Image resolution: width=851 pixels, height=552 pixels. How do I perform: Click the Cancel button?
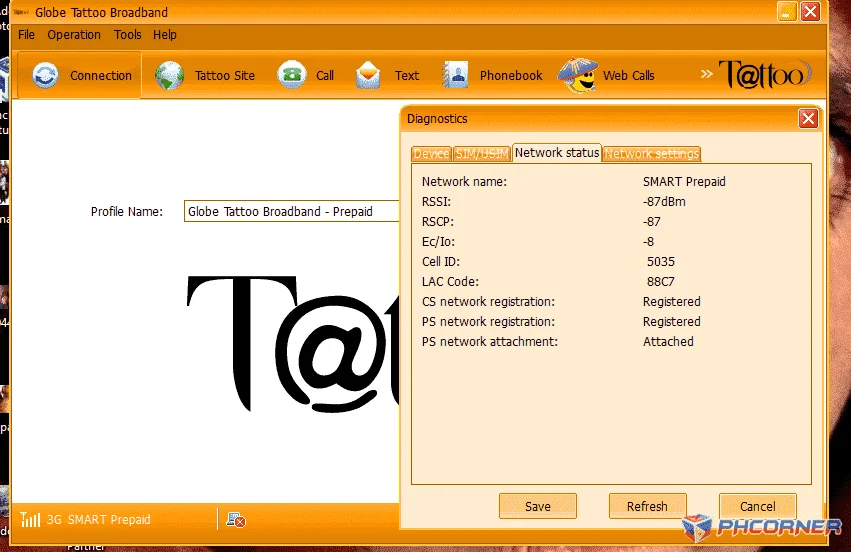point(758,506)
